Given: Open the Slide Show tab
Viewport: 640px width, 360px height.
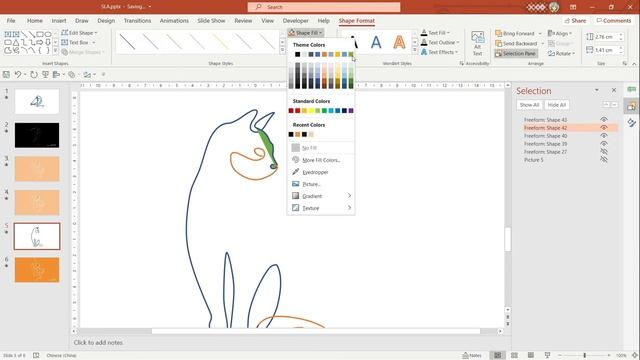Looking at the screenshot, I should [211, 20].
